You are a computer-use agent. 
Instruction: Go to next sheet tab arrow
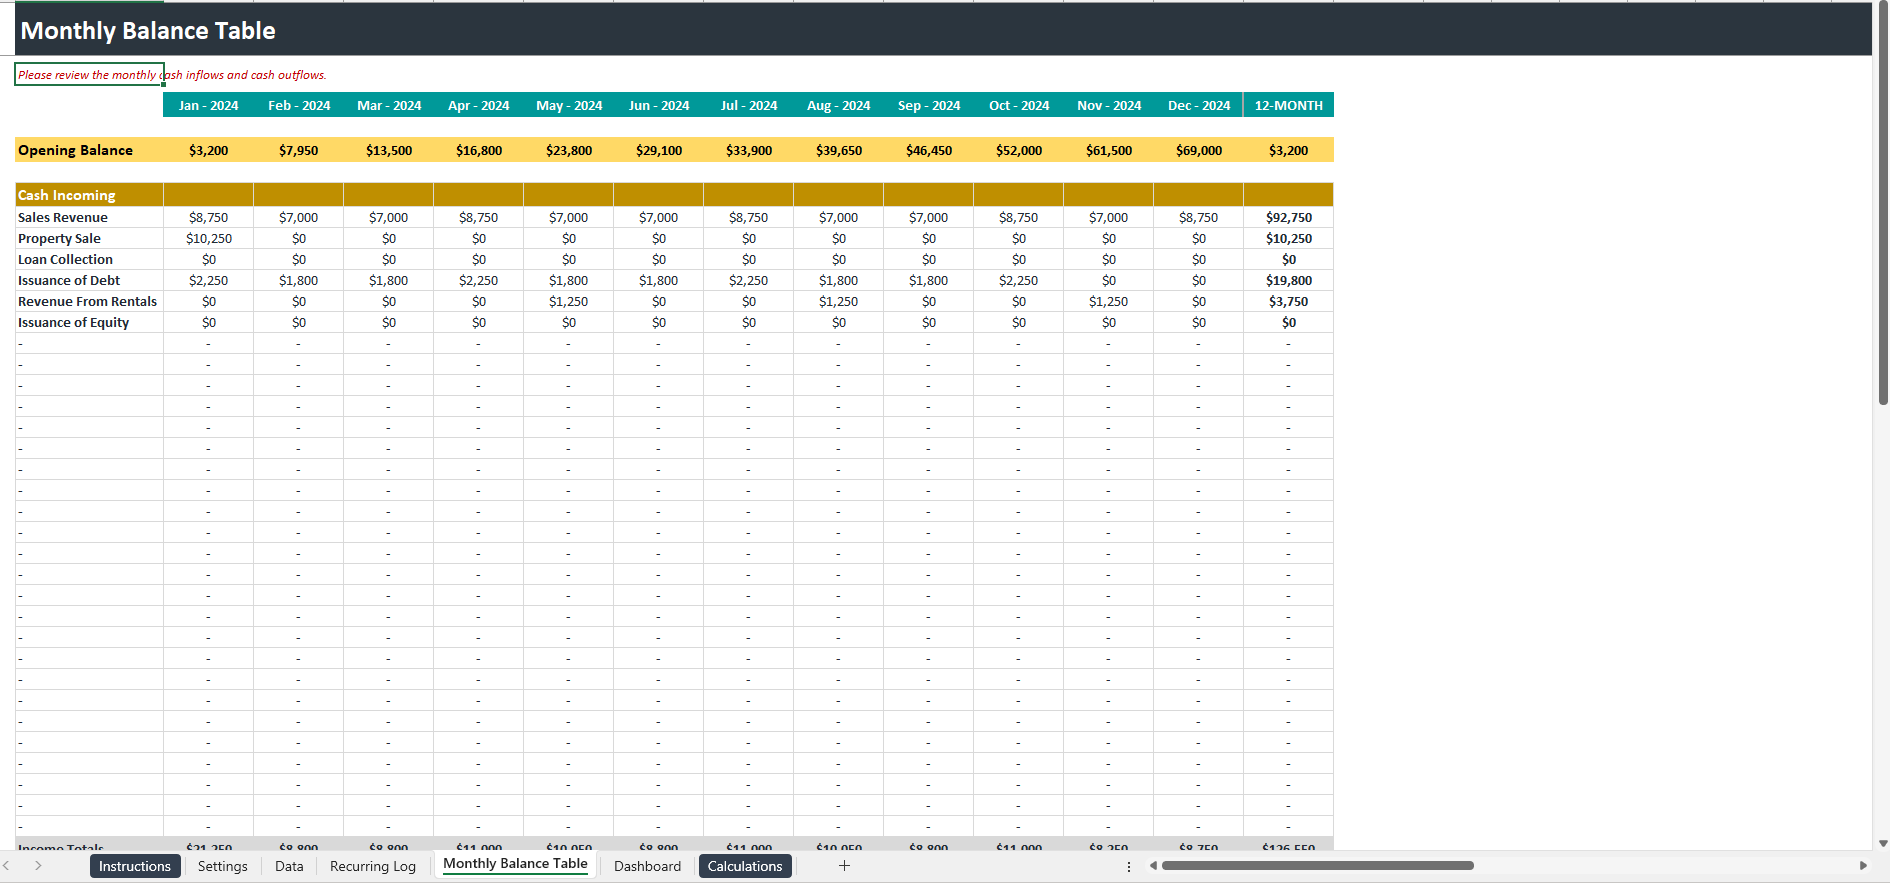38,866
